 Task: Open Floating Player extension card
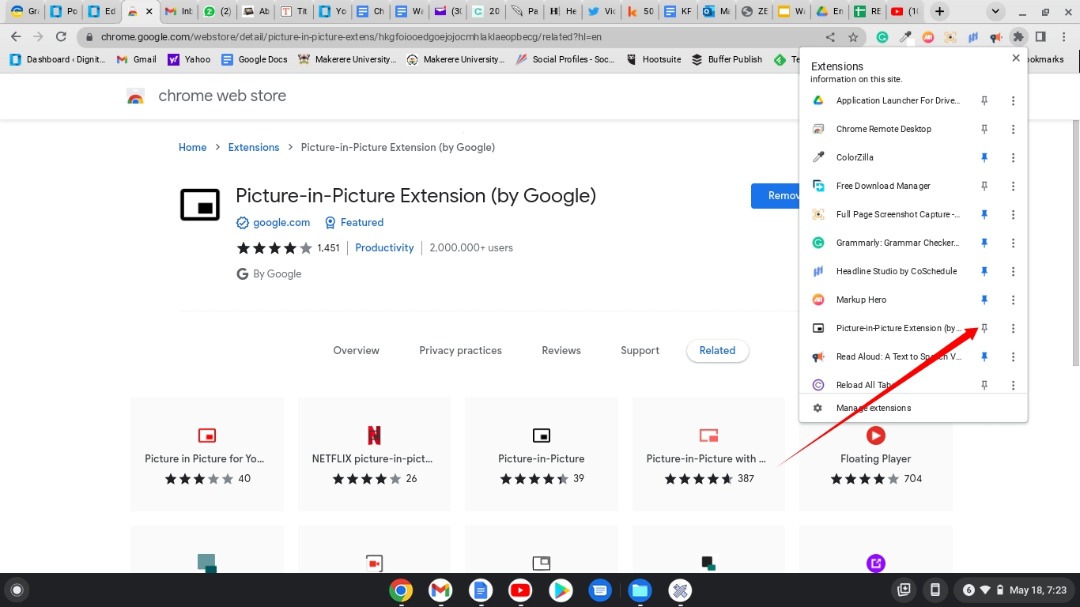click(x=875, y=454)
